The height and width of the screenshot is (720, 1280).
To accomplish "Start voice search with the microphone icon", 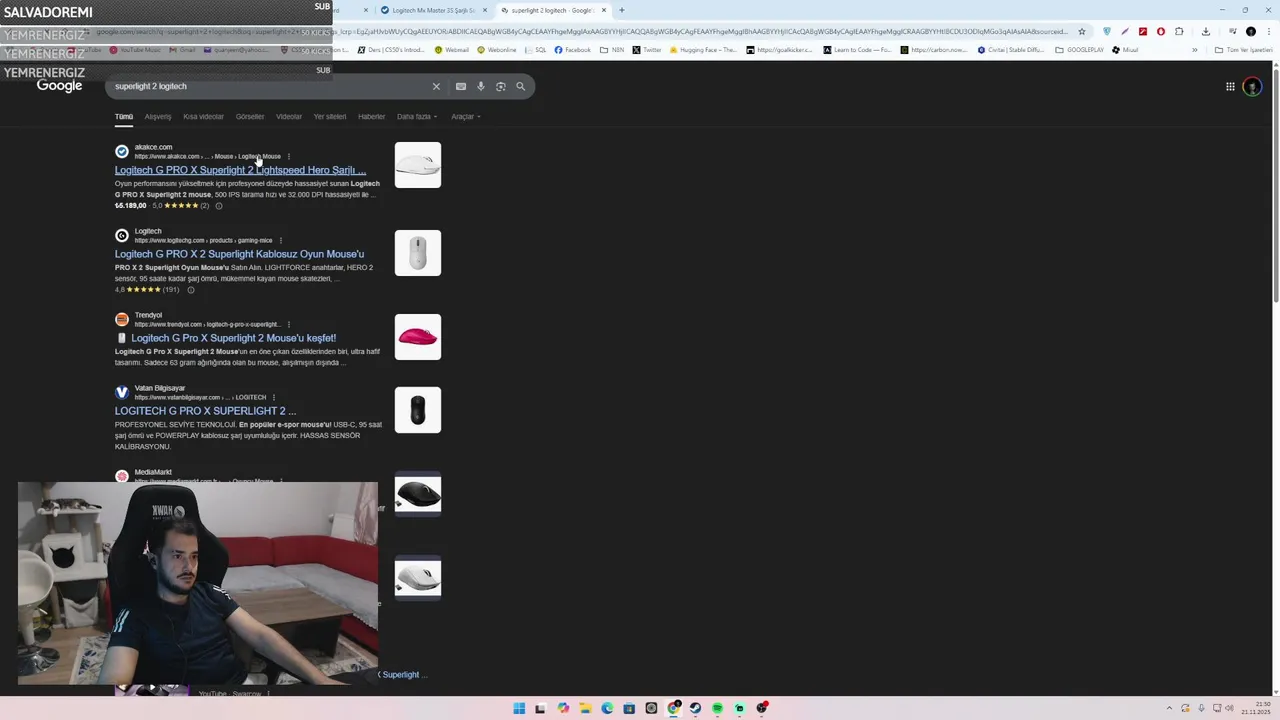I will (481, 86).
